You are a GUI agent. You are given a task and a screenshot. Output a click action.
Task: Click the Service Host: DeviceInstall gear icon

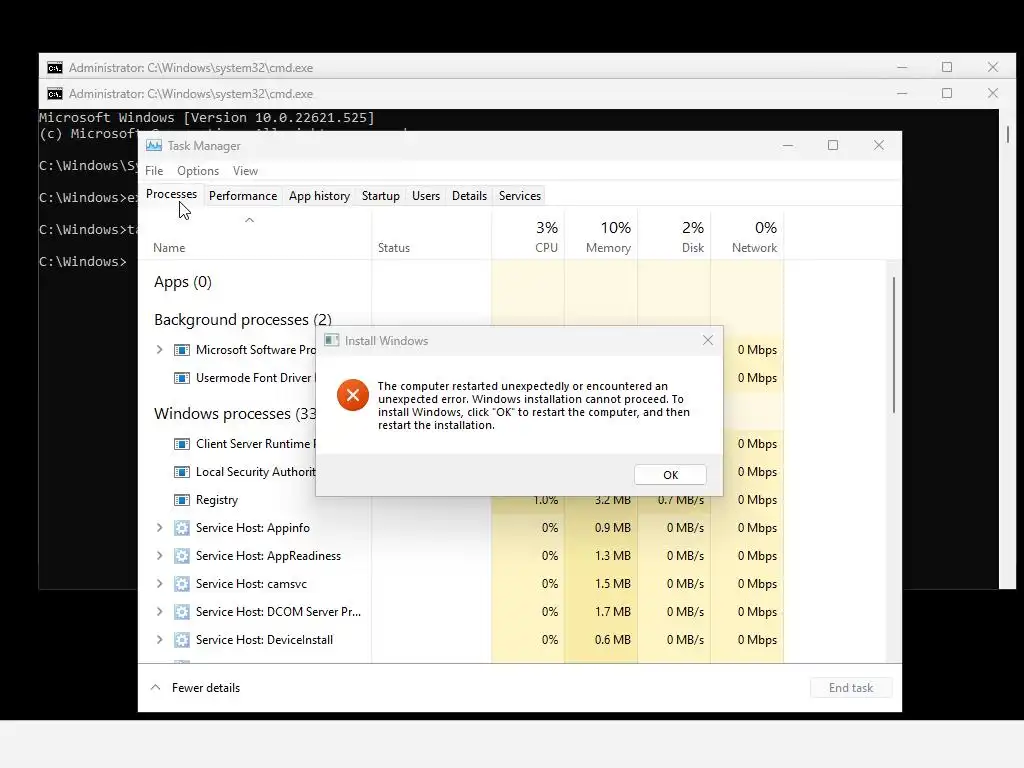[x=182, y=640]
